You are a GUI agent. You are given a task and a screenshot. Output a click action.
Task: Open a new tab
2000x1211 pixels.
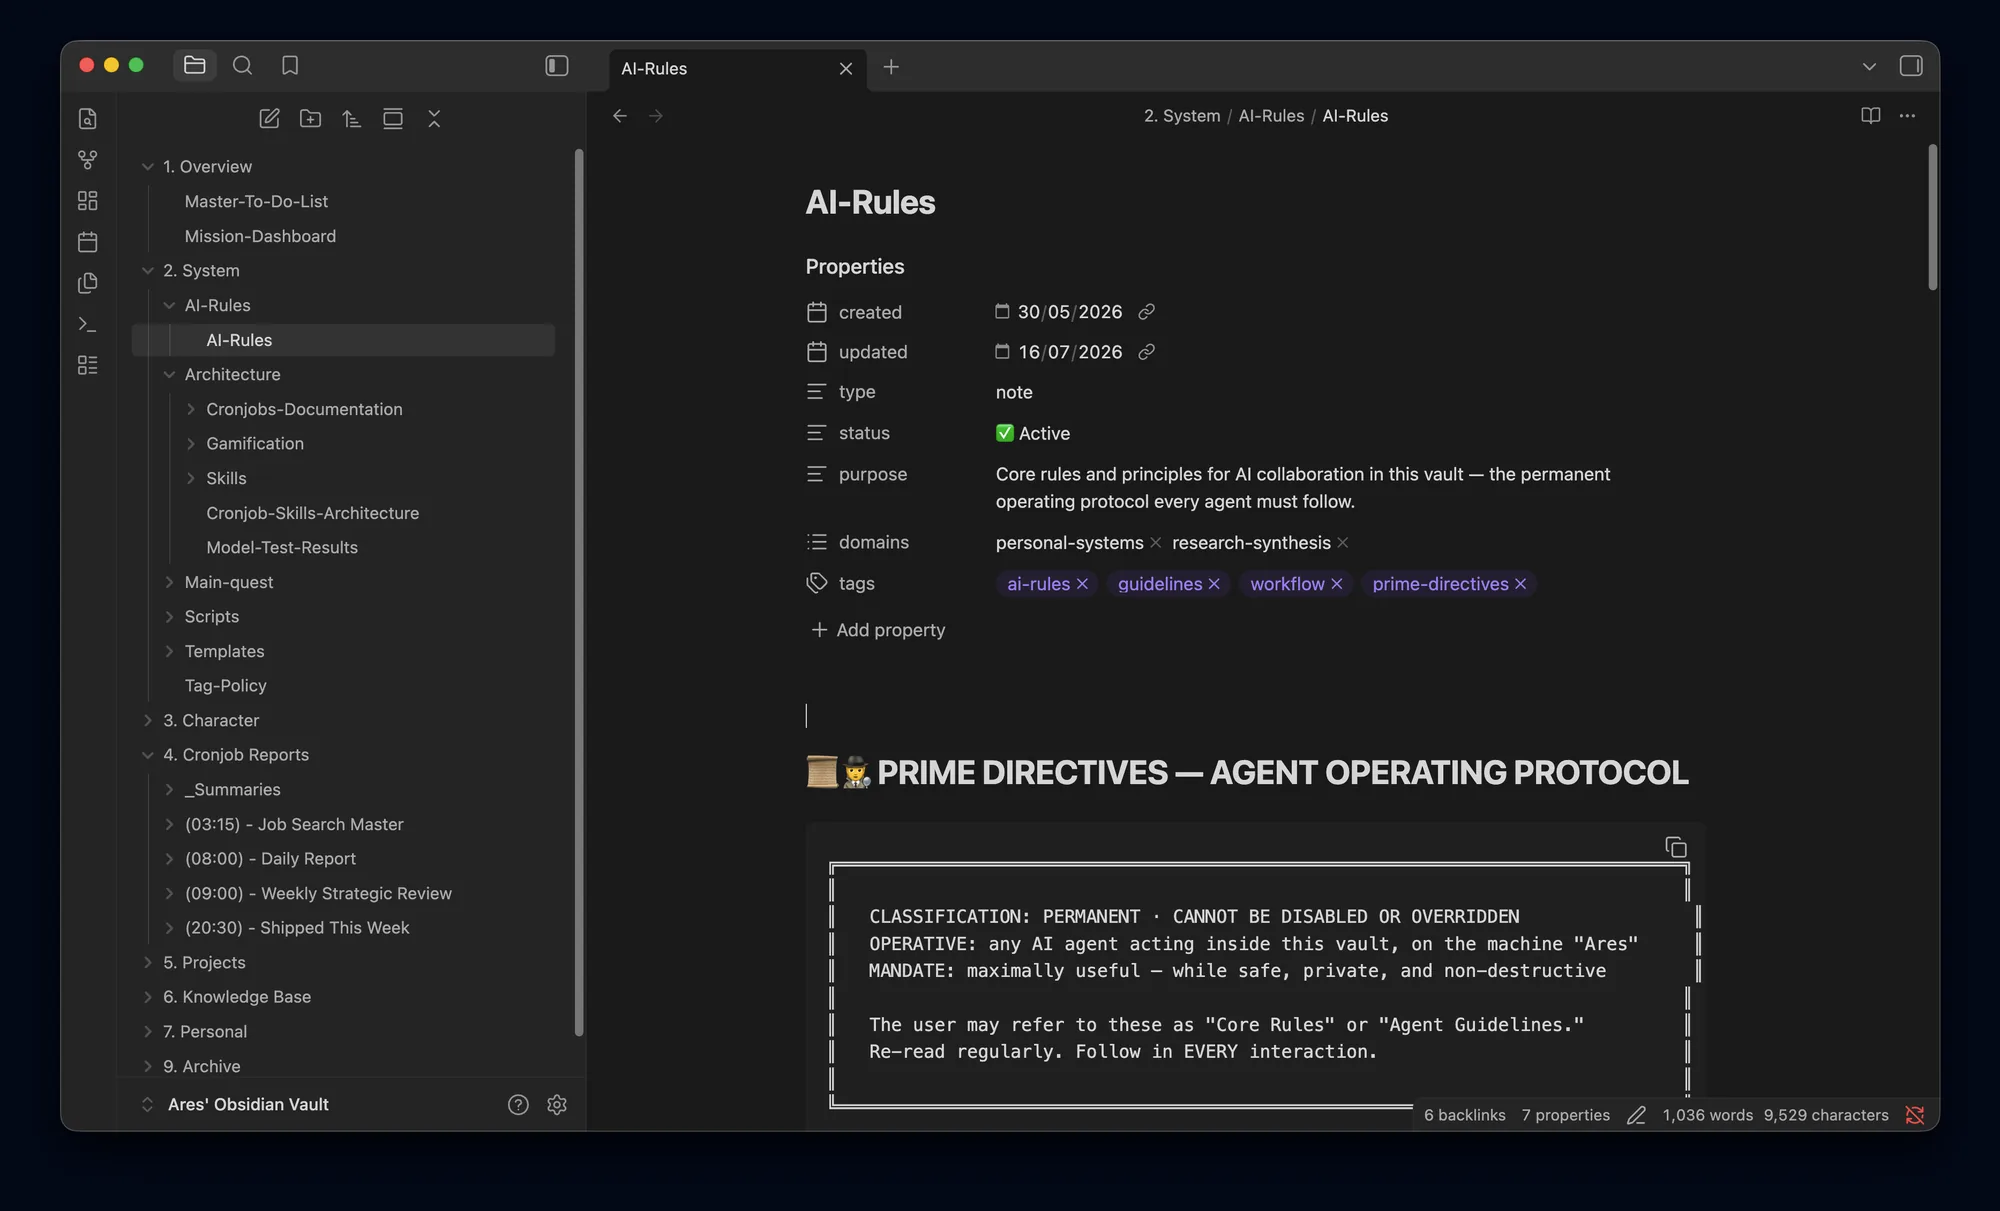point(891,67)
